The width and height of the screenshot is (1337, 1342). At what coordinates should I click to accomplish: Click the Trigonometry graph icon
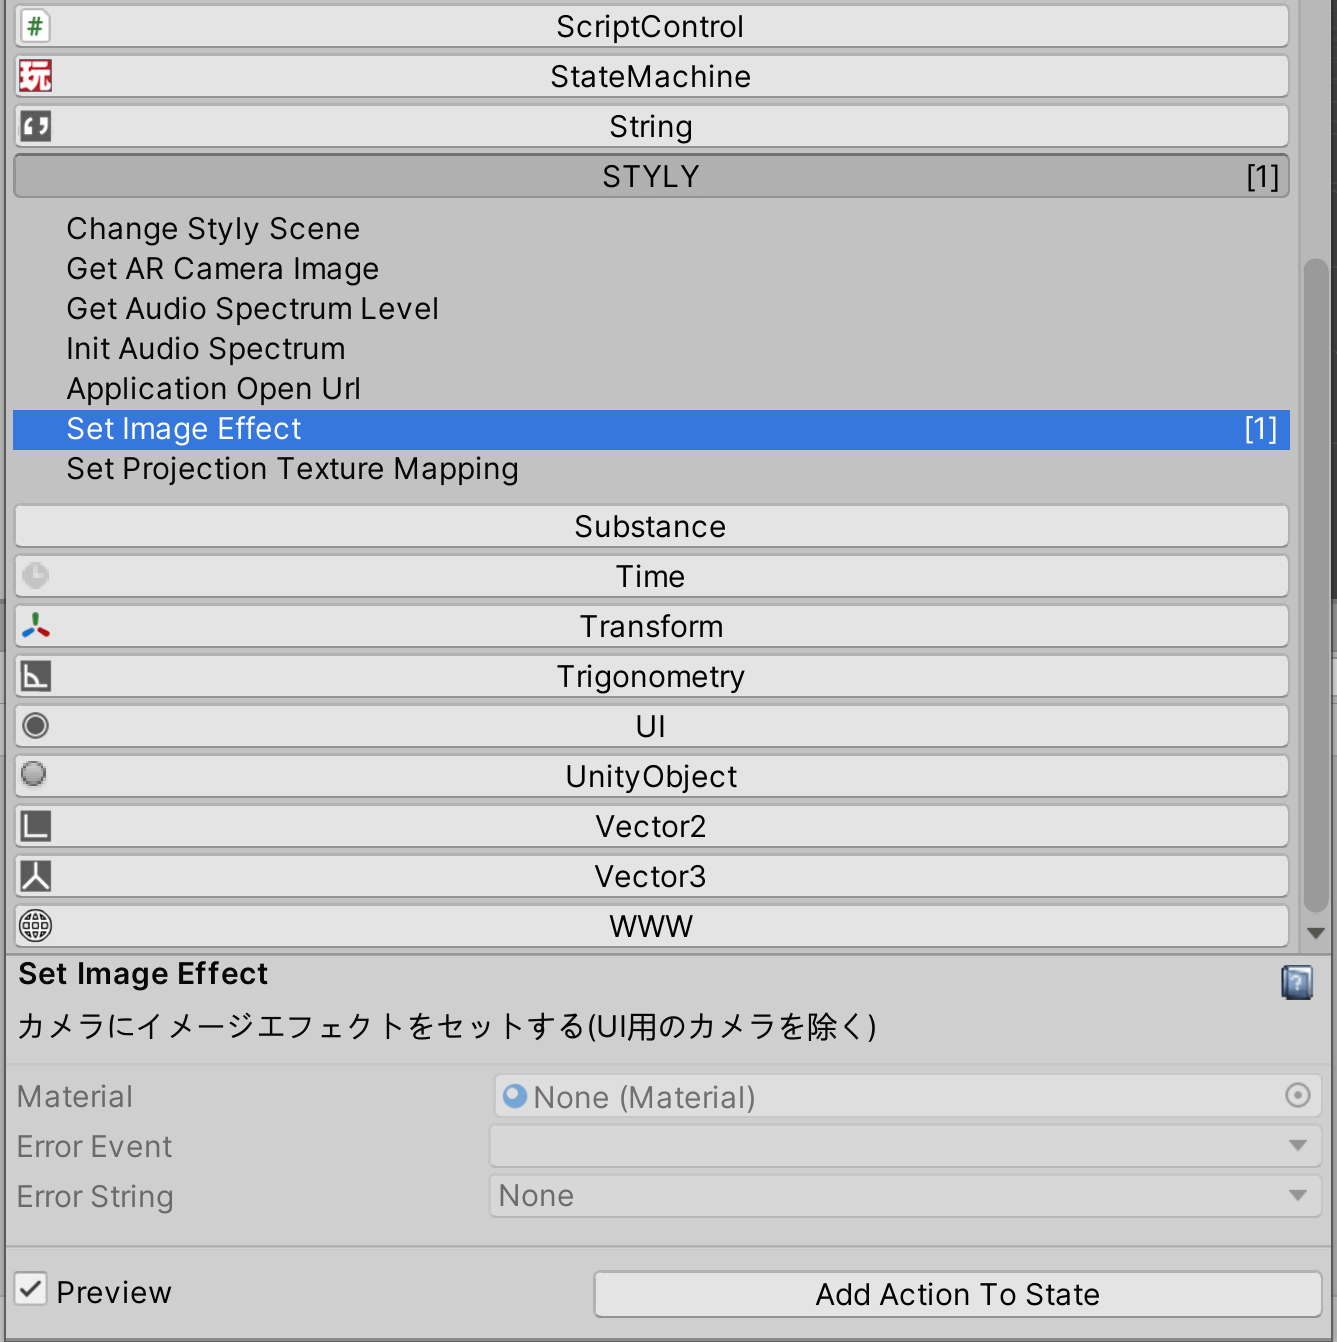34,676
